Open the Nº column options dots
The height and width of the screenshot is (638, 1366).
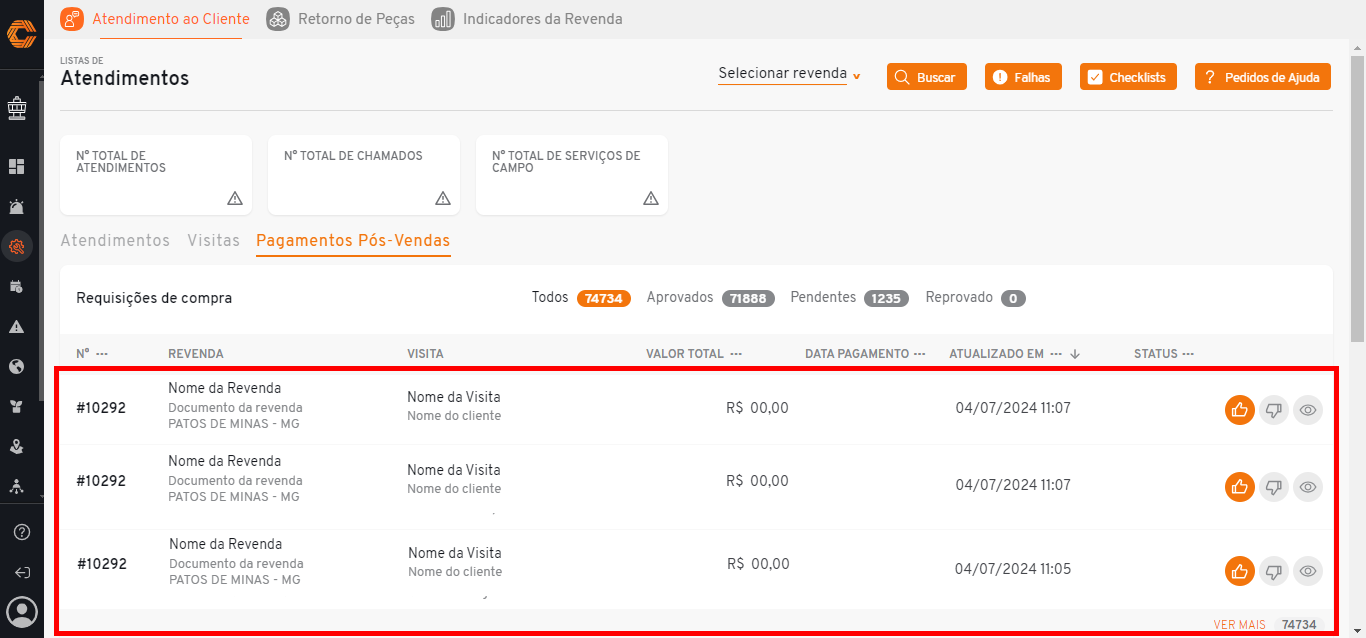click(102, 354)
